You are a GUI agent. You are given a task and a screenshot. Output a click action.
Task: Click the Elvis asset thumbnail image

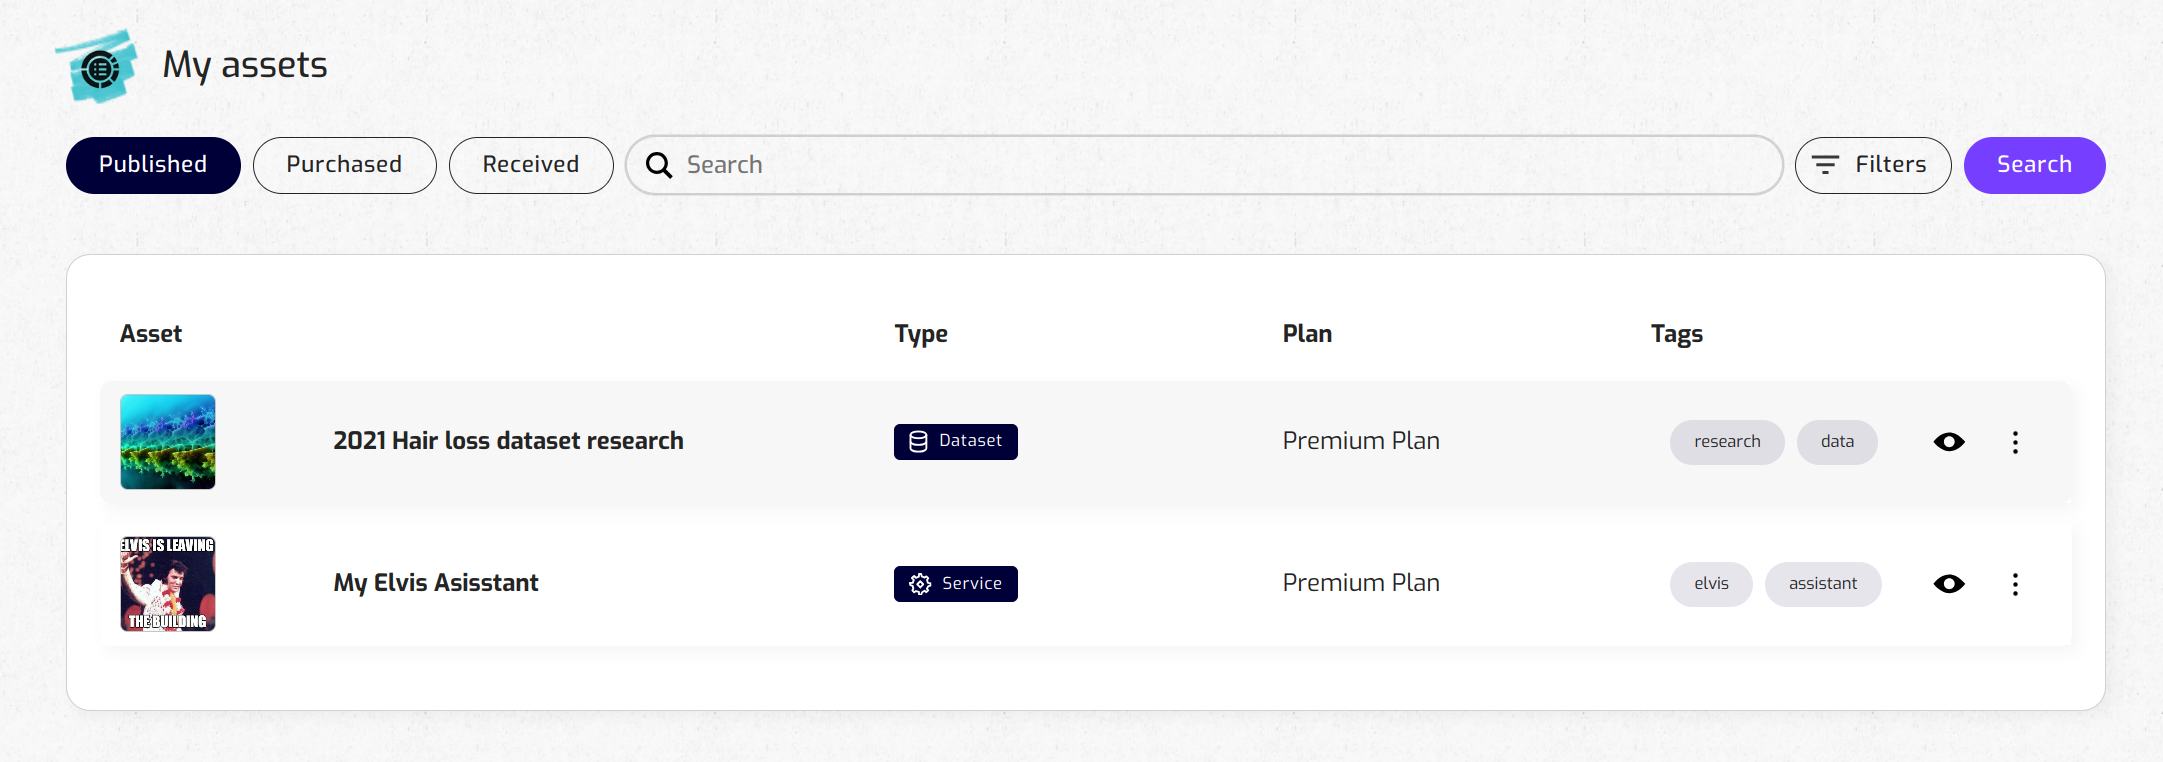point(168,584)
